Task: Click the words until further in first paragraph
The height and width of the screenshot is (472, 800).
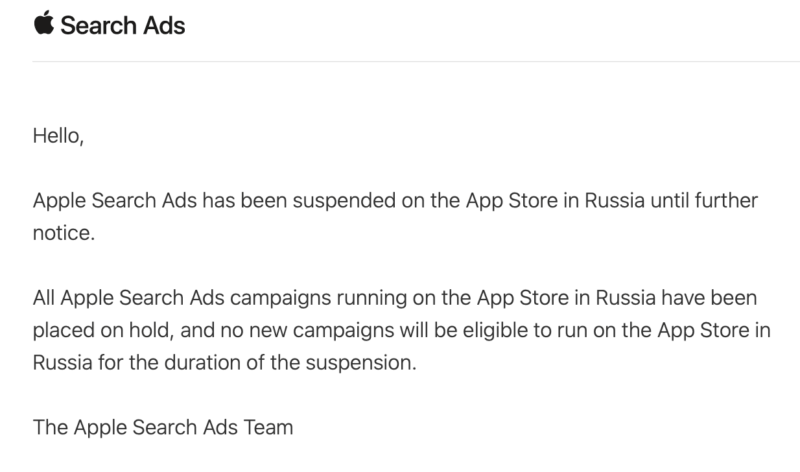Action: [704, 201]
